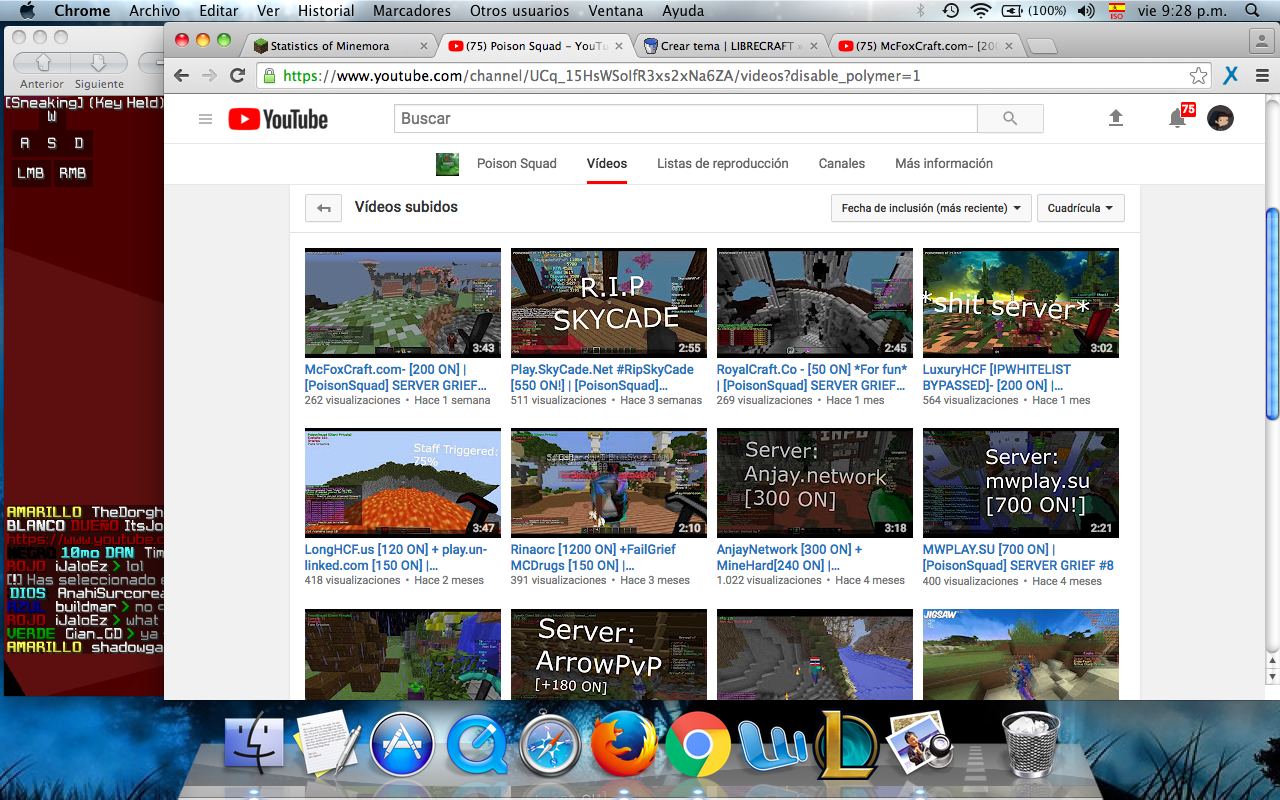
Task: Select the Listas de reproducción channel tab
Action: pyautogui.click(x=723, y=163)
